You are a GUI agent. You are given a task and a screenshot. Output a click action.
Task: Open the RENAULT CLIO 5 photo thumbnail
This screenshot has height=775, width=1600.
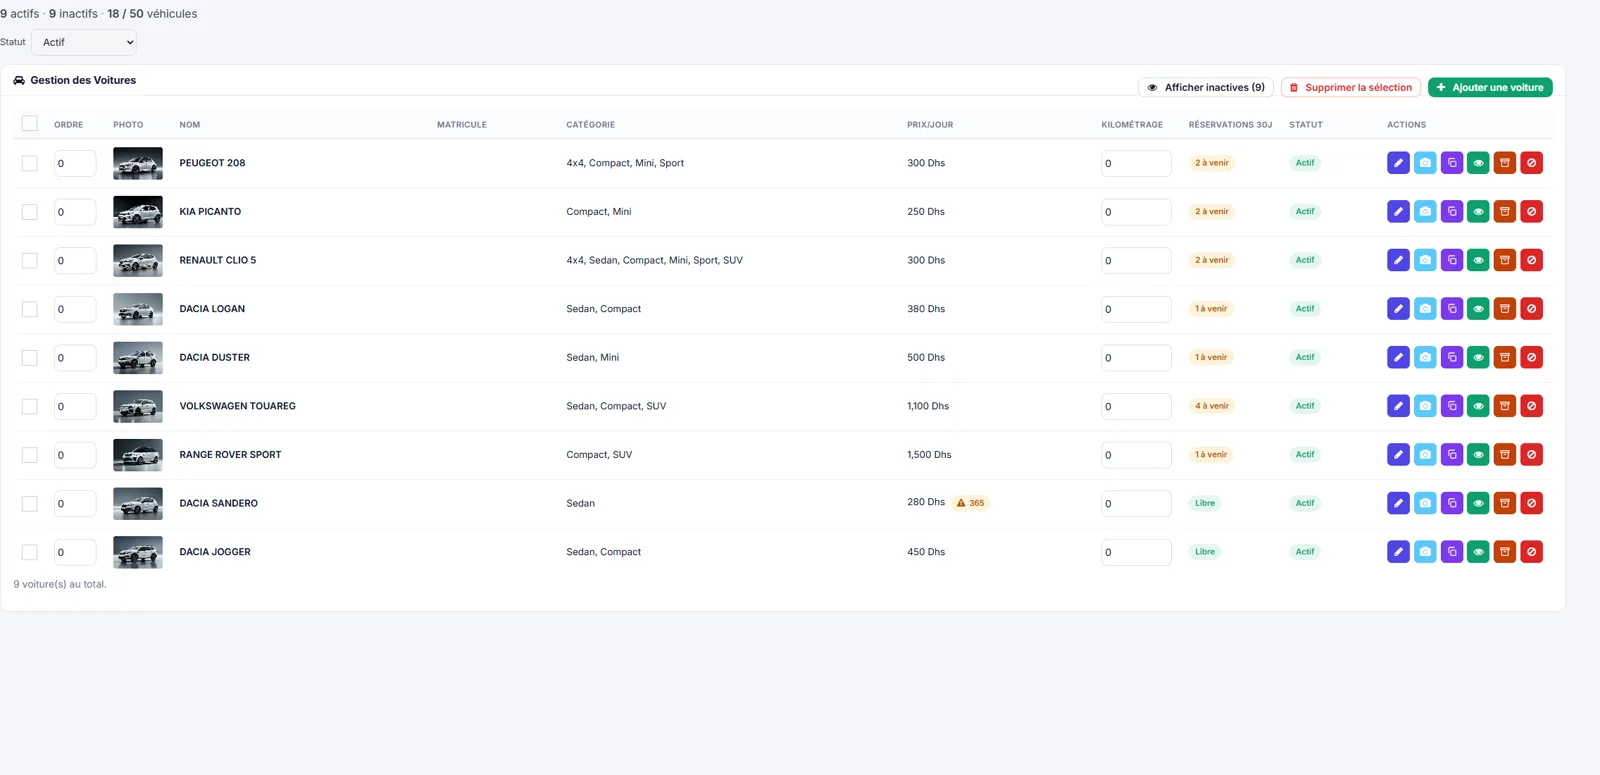(x=138, y=260)
